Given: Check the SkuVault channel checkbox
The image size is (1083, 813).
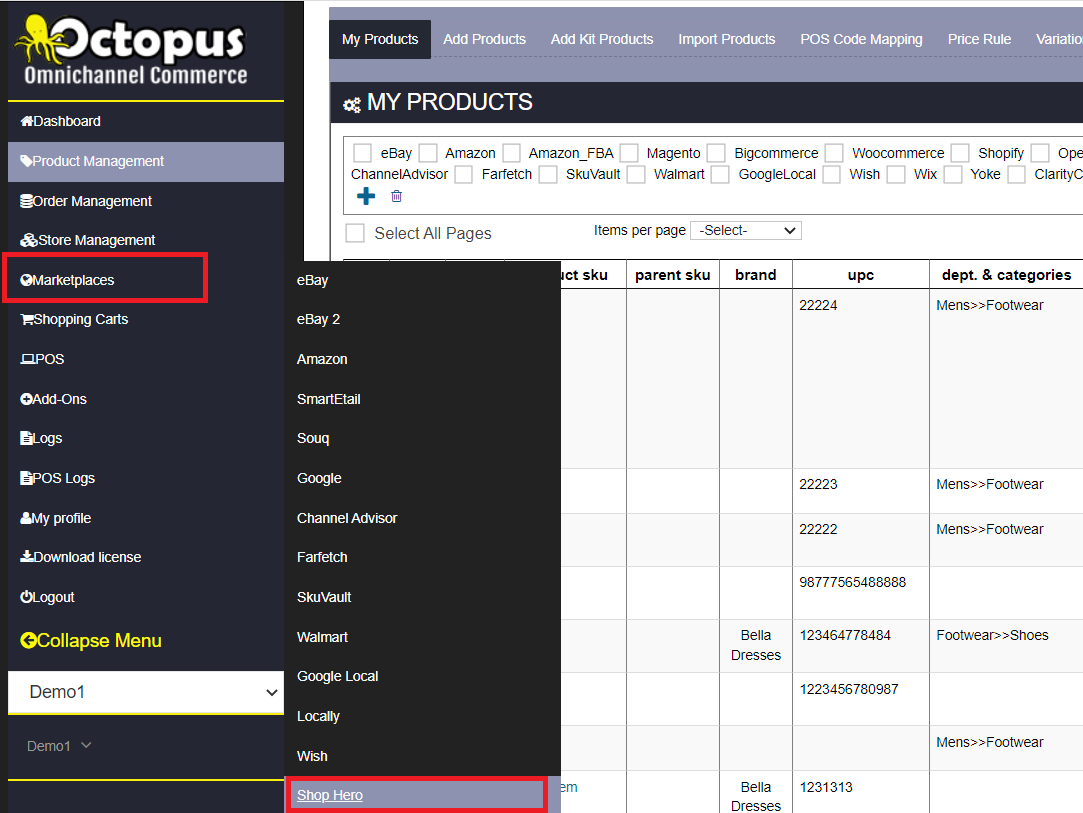Looking at the screenshot, I should 548,174.
